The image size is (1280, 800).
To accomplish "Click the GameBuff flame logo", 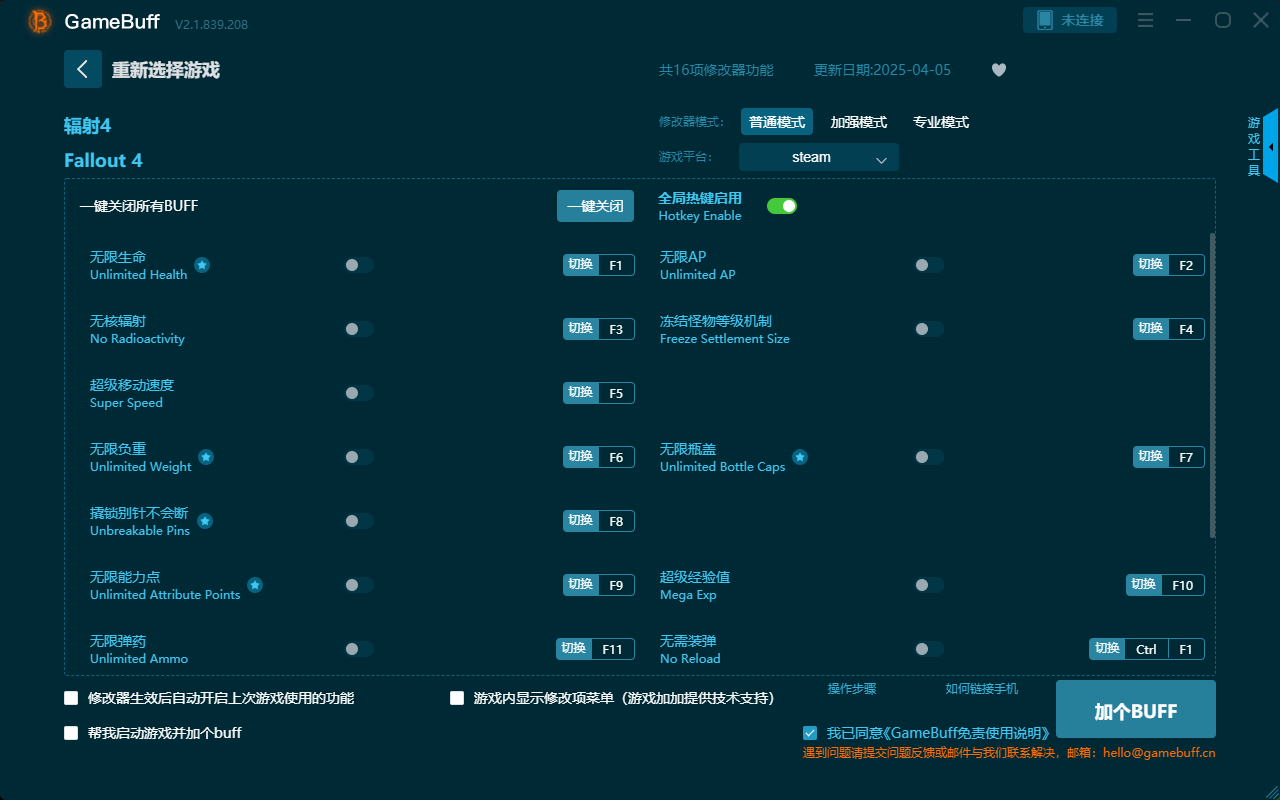I will pyautogui.click(x=38, y=21).
